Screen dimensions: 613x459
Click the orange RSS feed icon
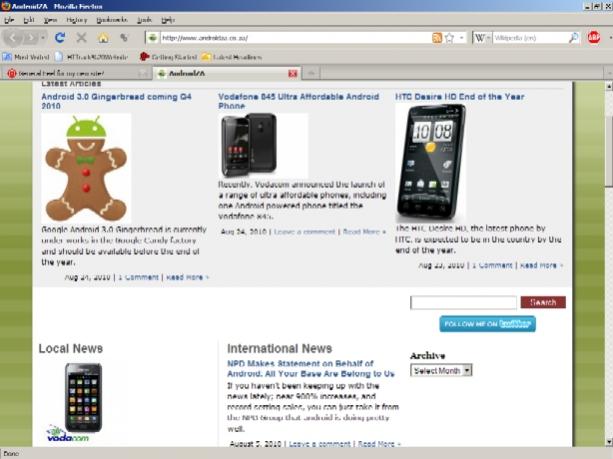click(437, 38)
